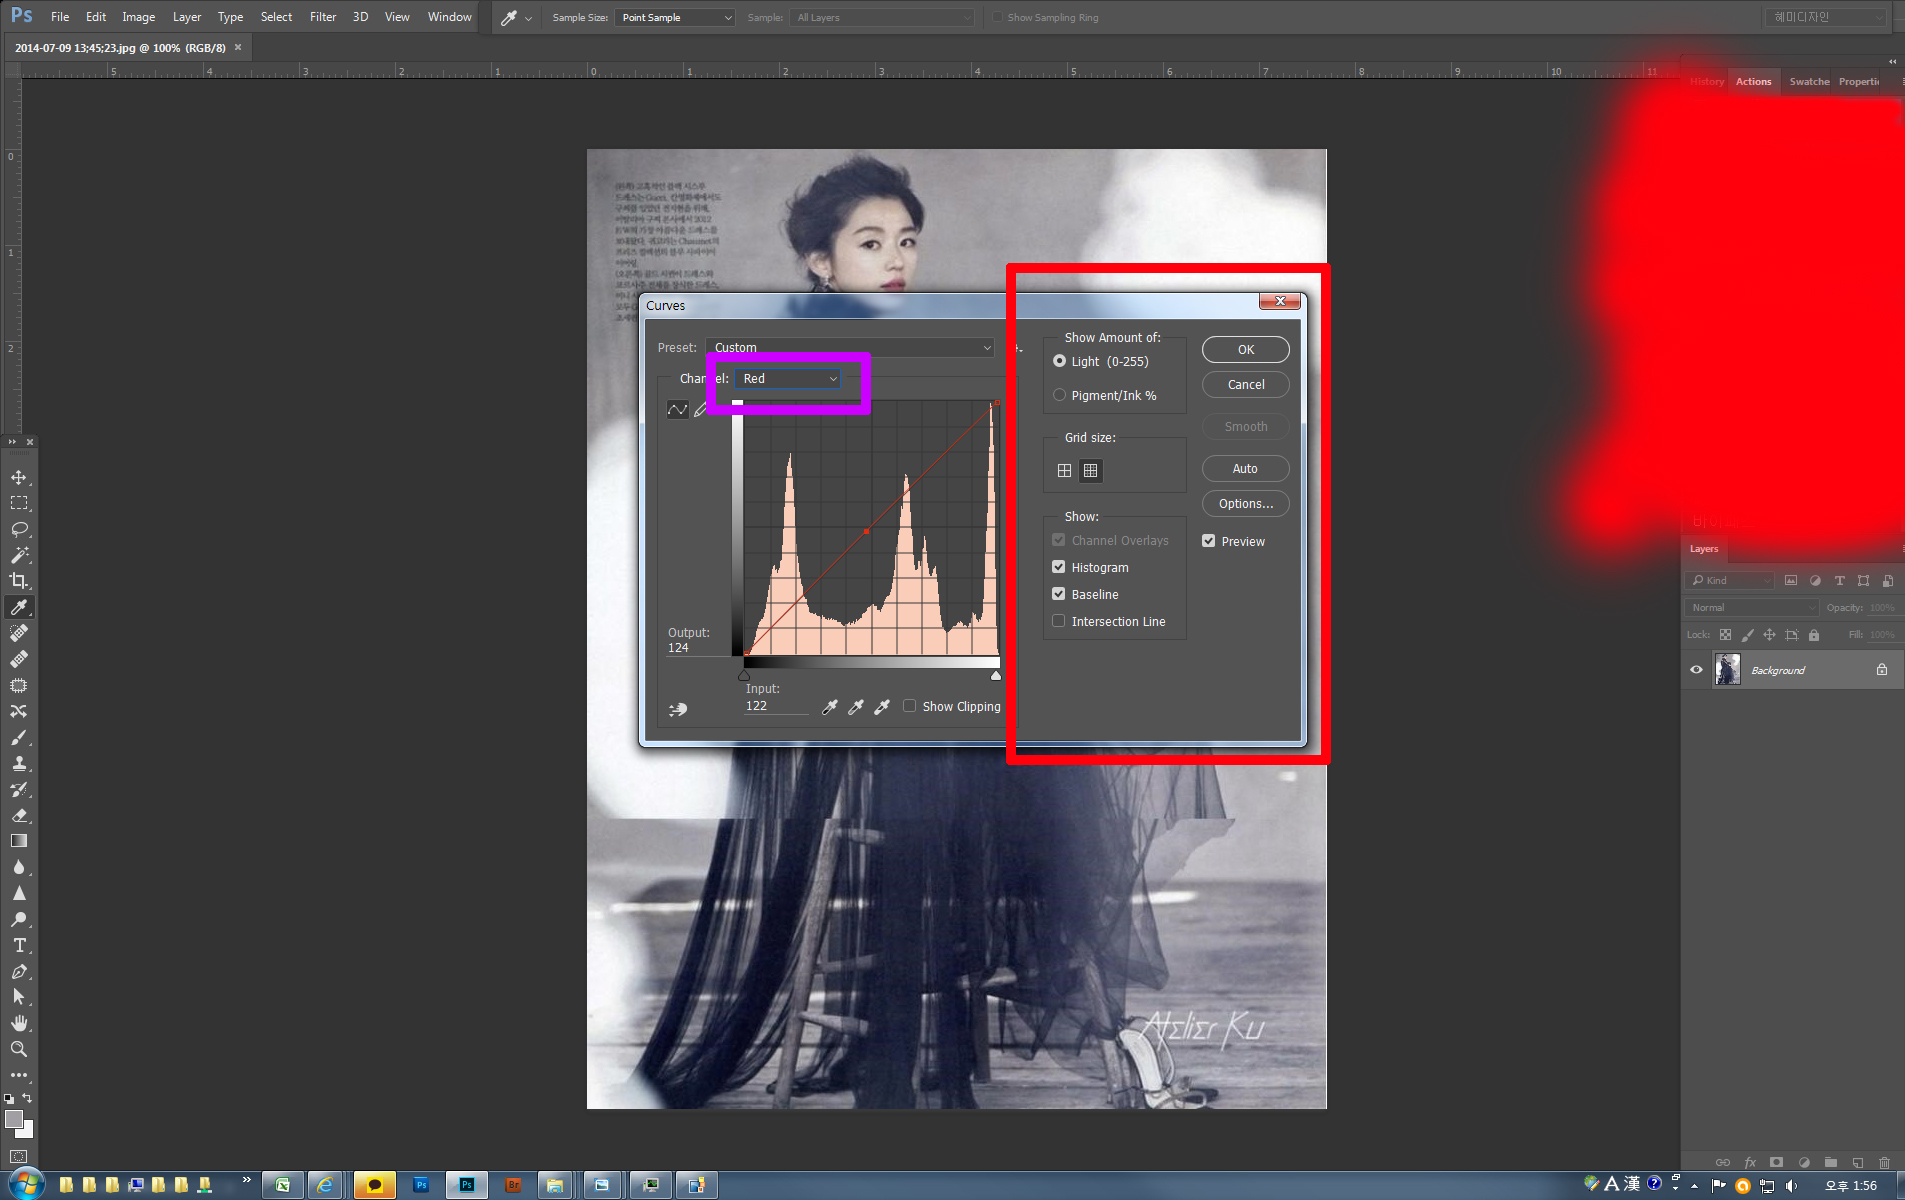The image size is (1905, 1200).
Task: Select the Spot Healing Brush tool
Action: (x=19, y=633)
